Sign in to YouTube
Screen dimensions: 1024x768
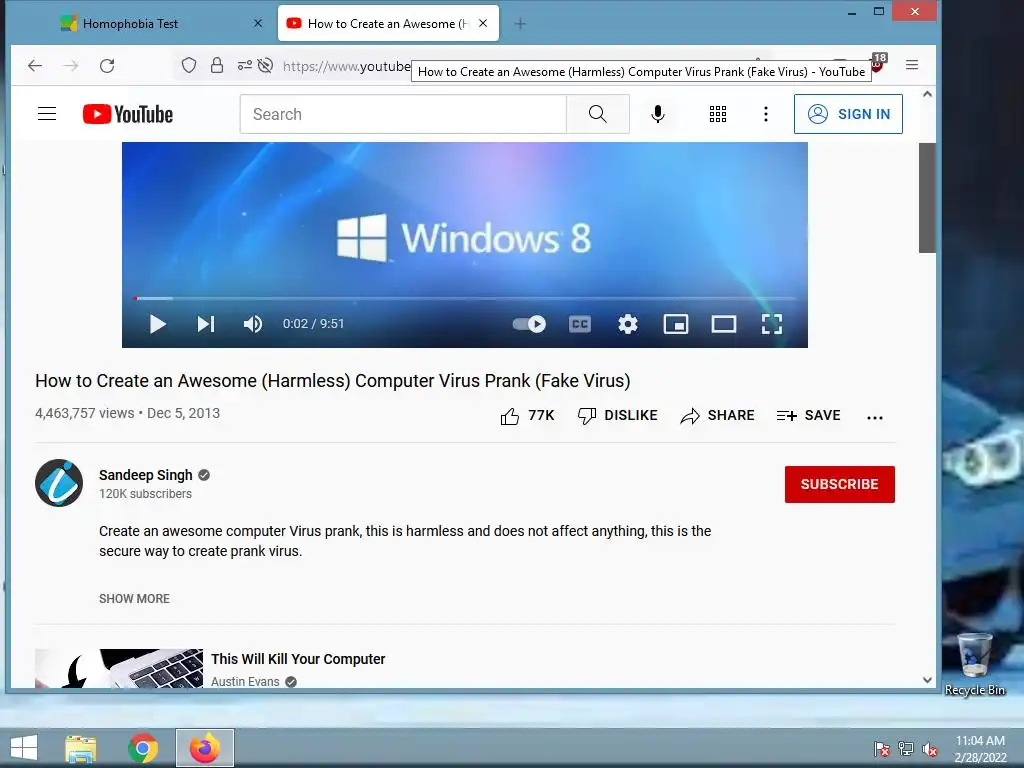[848, 114]
